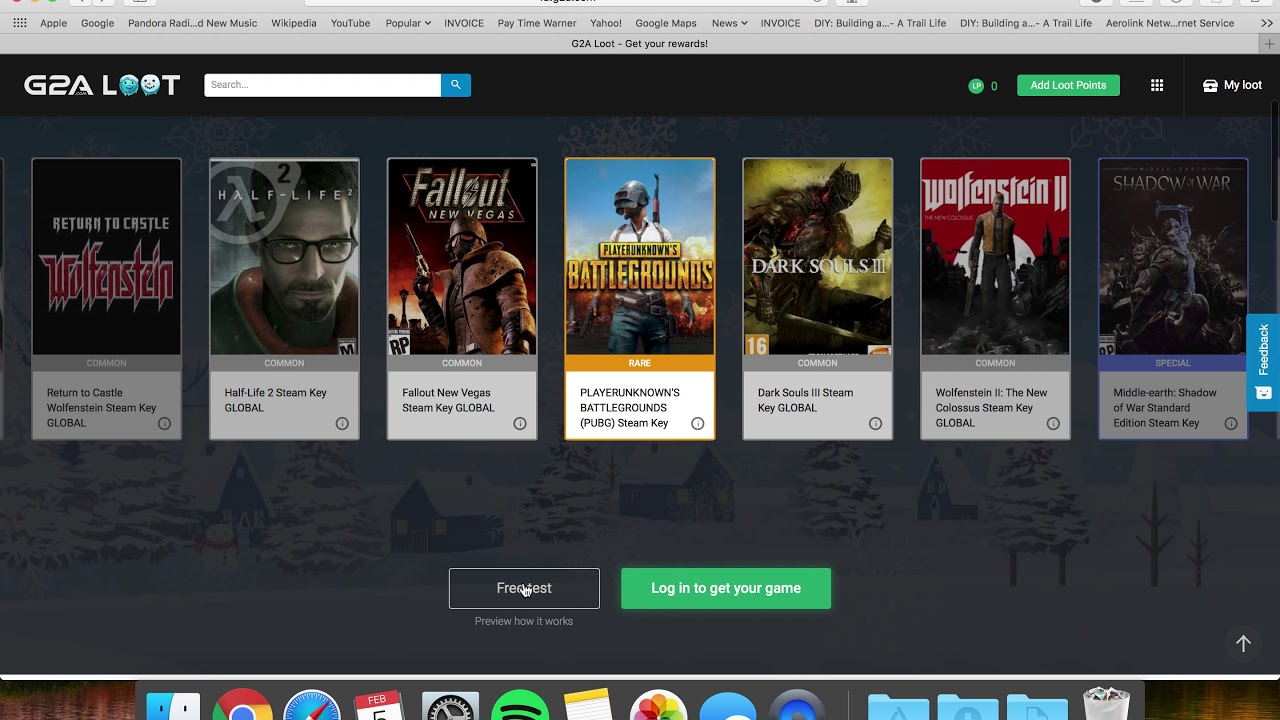1280x720 pixels.
Task: Select the Fallout New Vegas cover
Action: point(462,257)
